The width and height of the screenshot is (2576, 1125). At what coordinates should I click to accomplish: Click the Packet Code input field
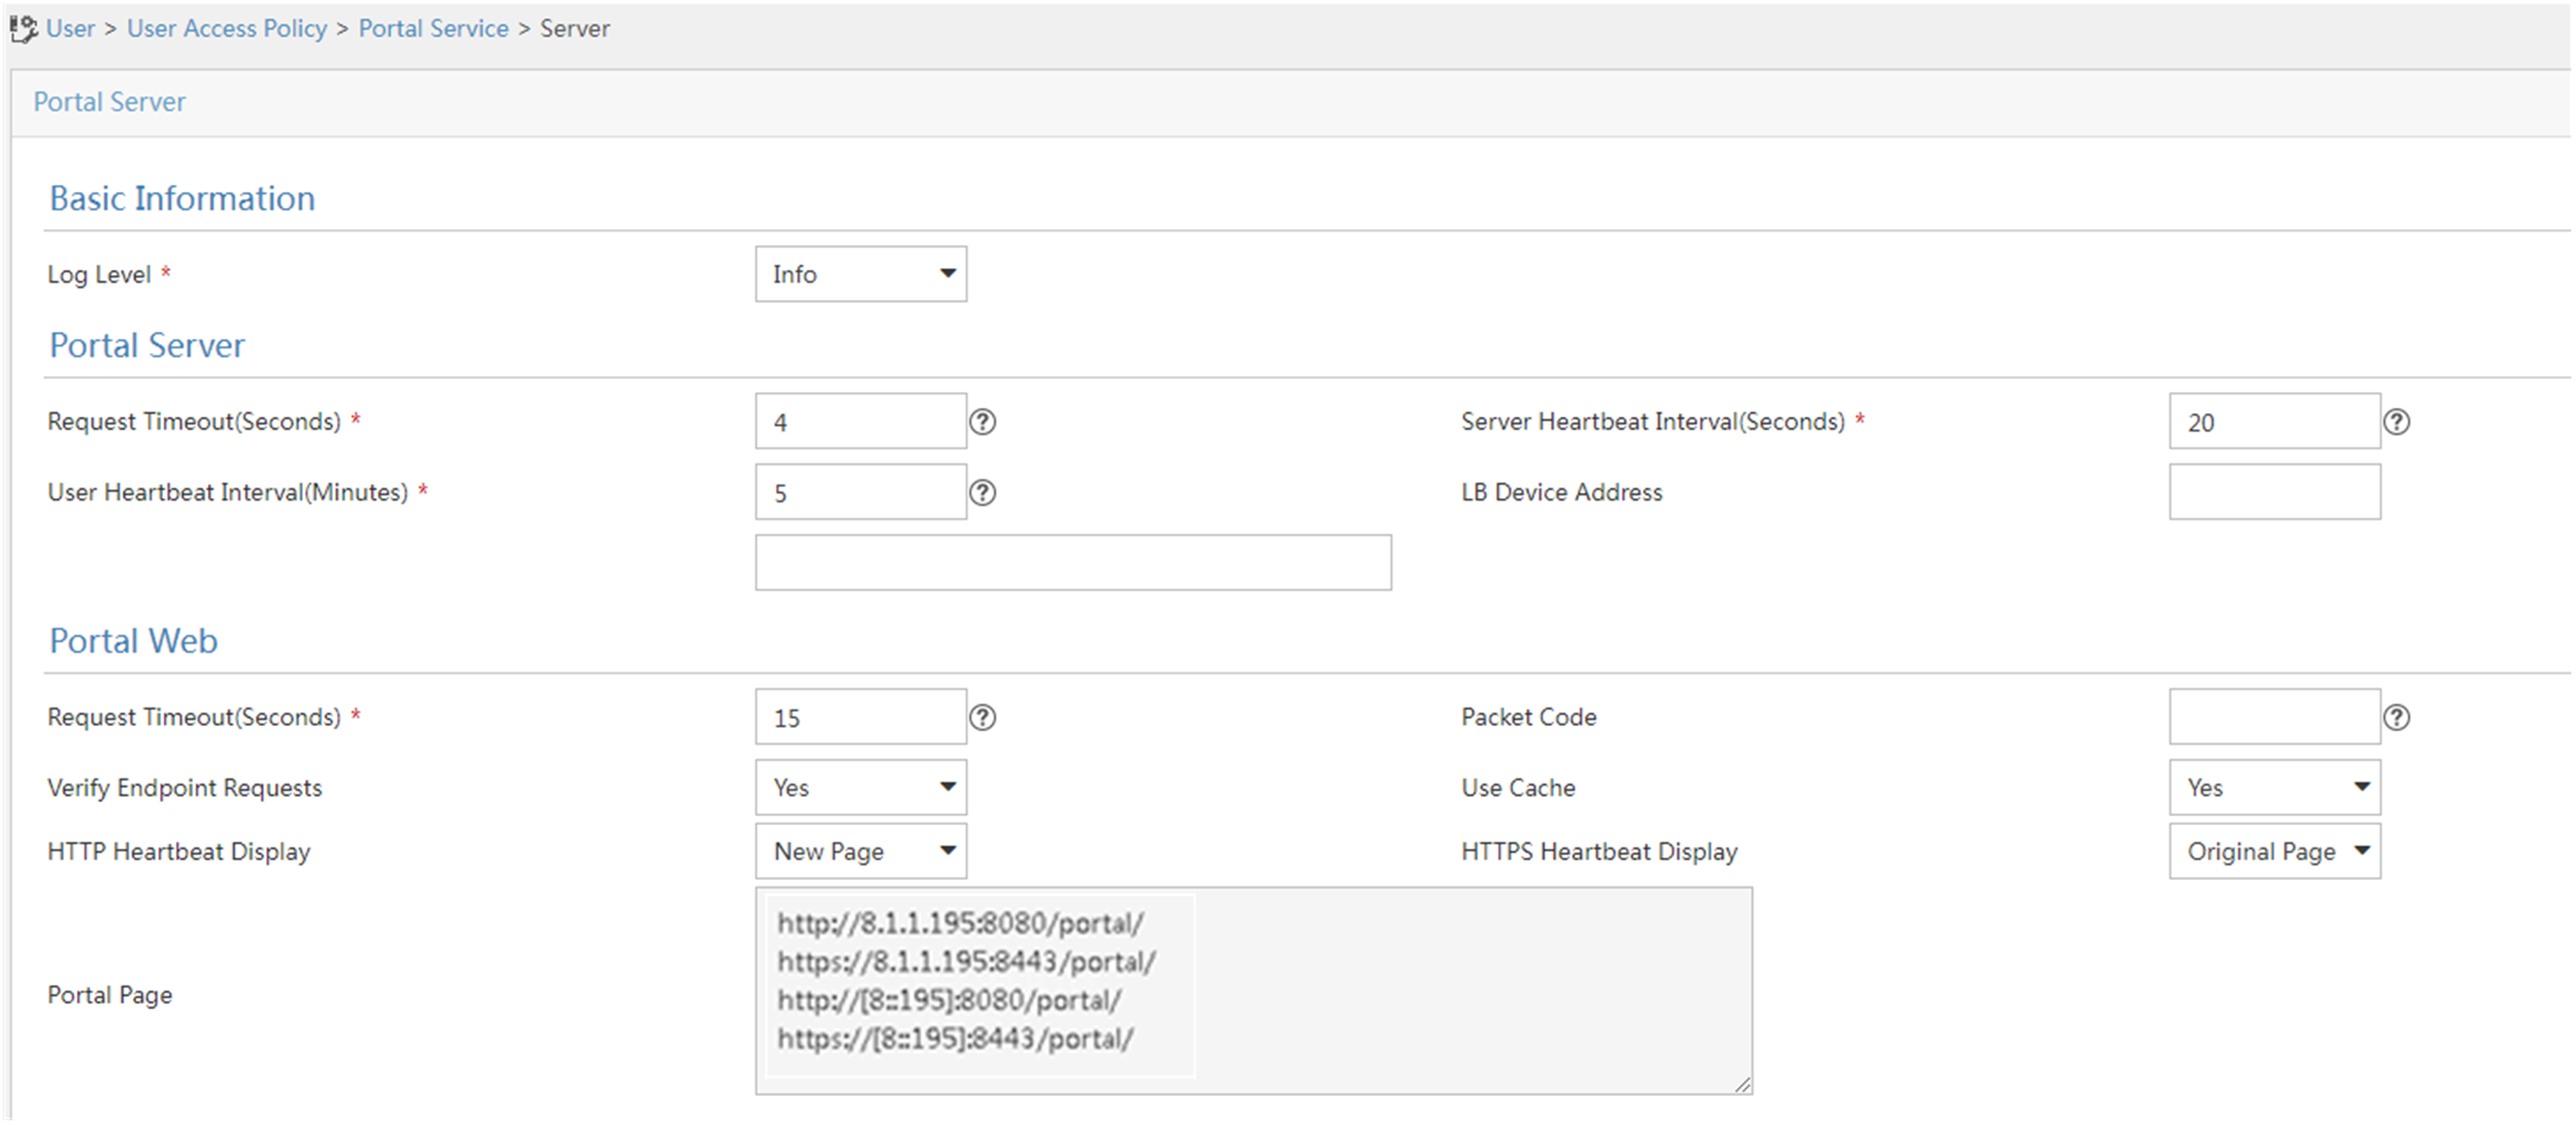pos(2275,718)
